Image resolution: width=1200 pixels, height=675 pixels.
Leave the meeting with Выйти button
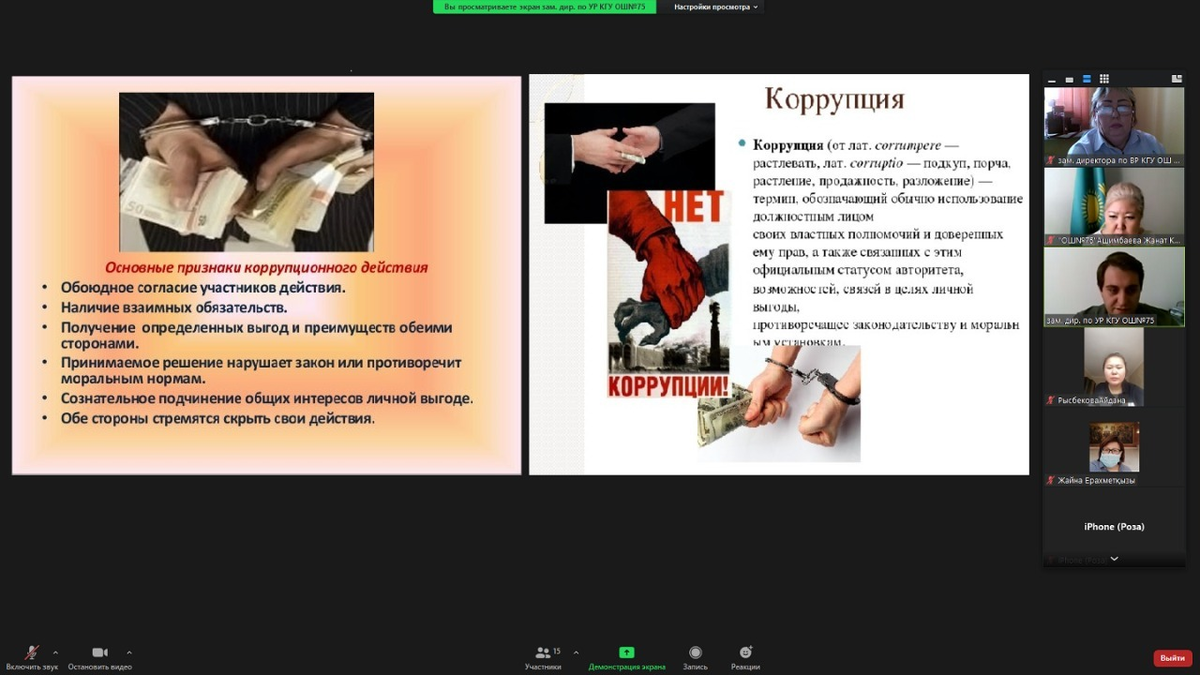pos(1172,658)
